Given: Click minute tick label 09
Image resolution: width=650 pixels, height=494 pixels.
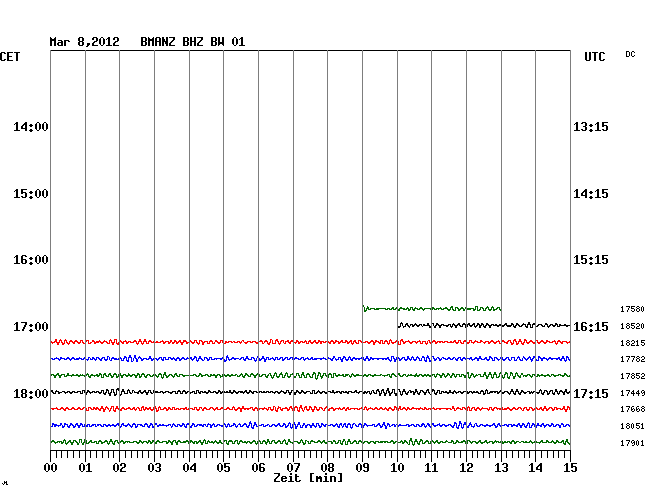Looking at the screenshot, I should coord(362,468).
